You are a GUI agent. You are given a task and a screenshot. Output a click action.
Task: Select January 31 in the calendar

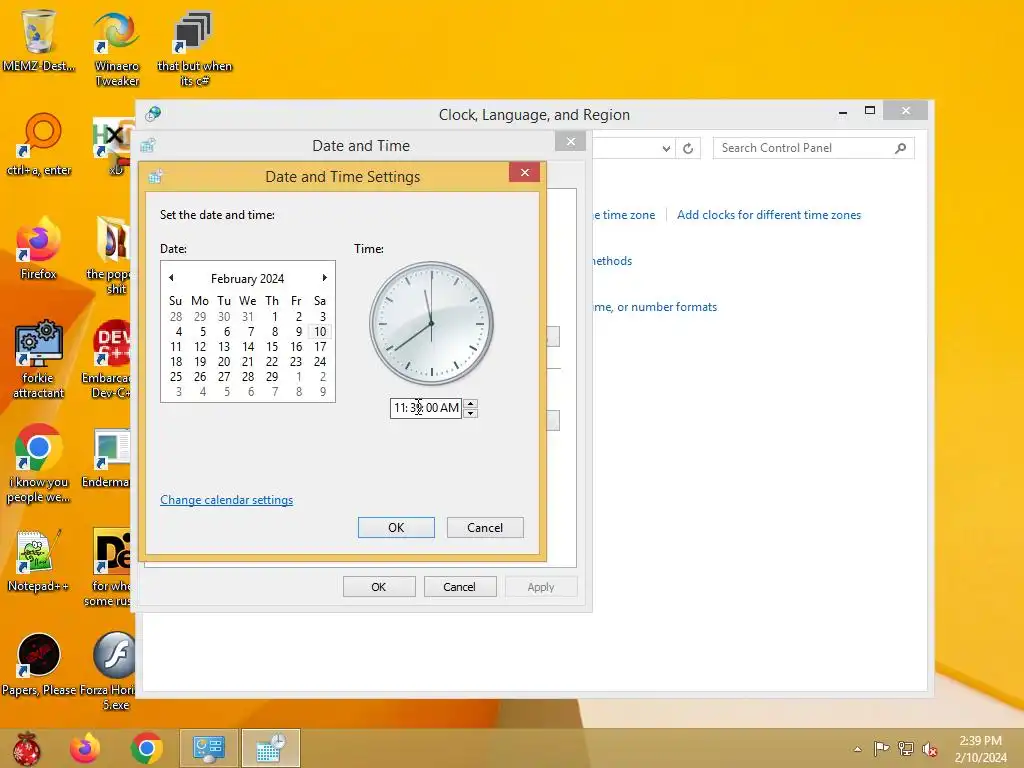point(248,317)
